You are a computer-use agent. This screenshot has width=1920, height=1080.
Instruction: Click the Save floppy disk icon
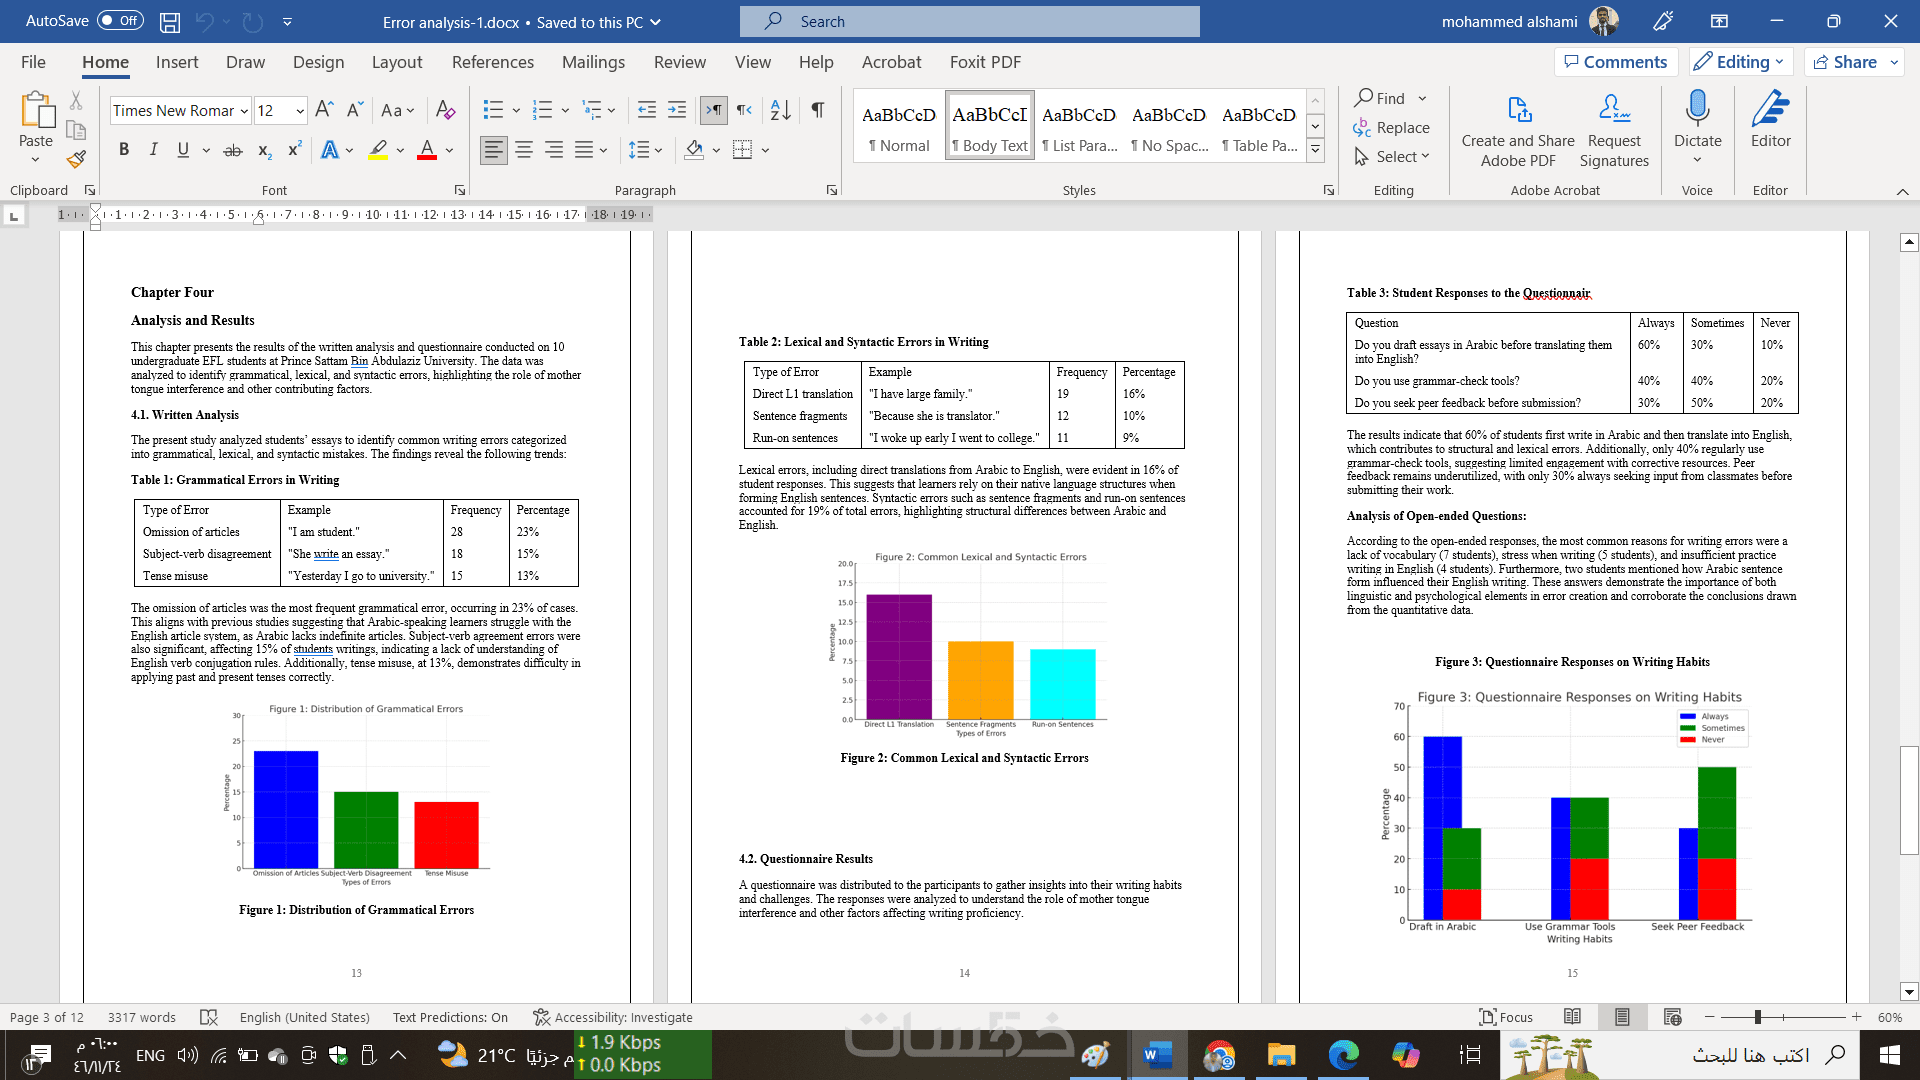[170, 21]
